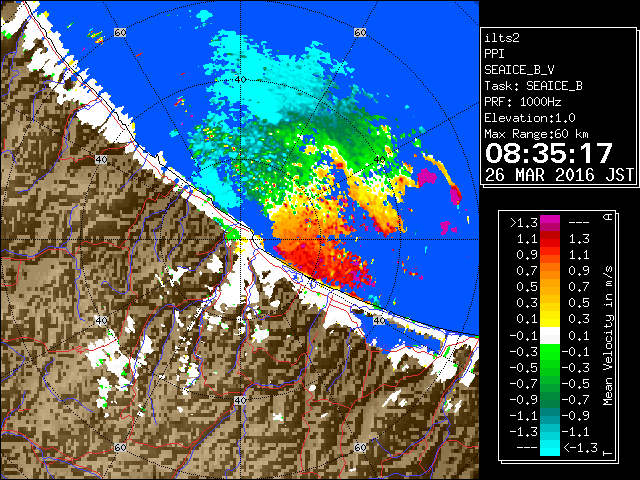
Task: Select the red segment of the velocity color bar
Action: [550, 242]
